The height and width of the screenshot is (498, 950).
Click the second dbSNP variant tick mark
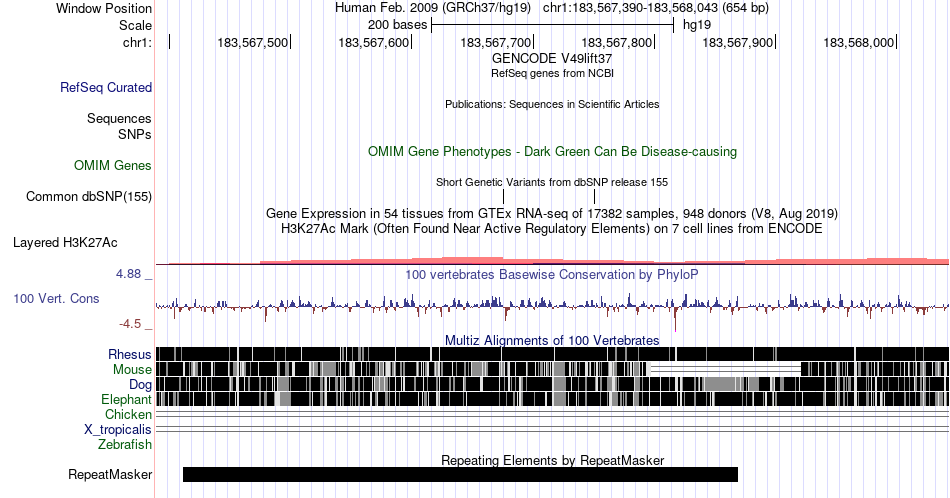tap(594, 196)
